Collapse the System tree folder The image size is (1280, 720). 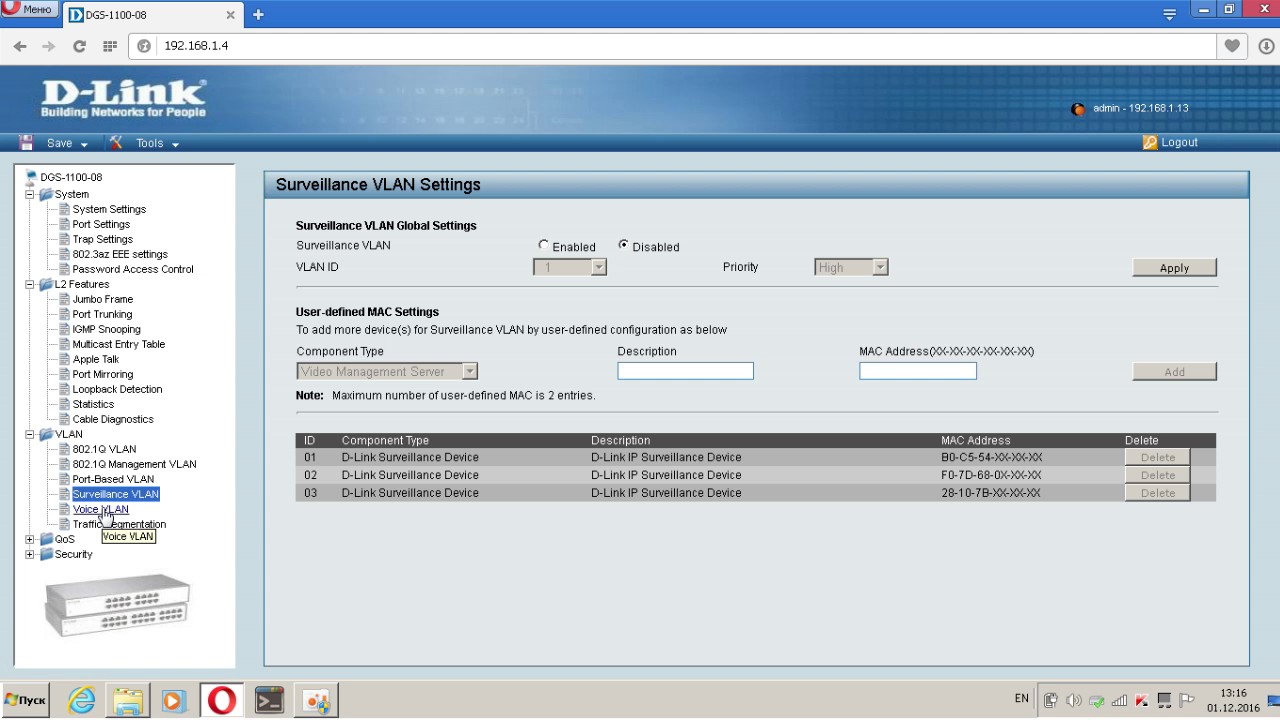tap(30, 194)
